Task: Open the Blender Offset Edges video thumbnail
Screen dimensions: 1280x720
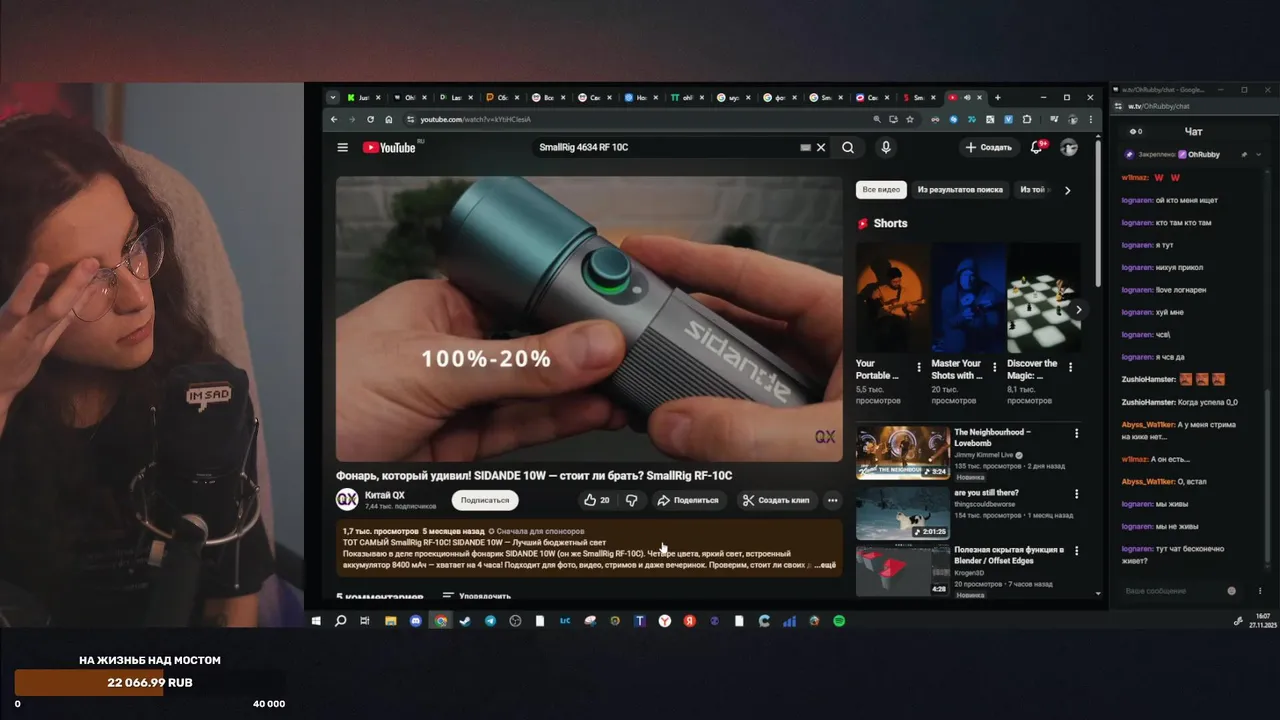Action: pos(903,571)
